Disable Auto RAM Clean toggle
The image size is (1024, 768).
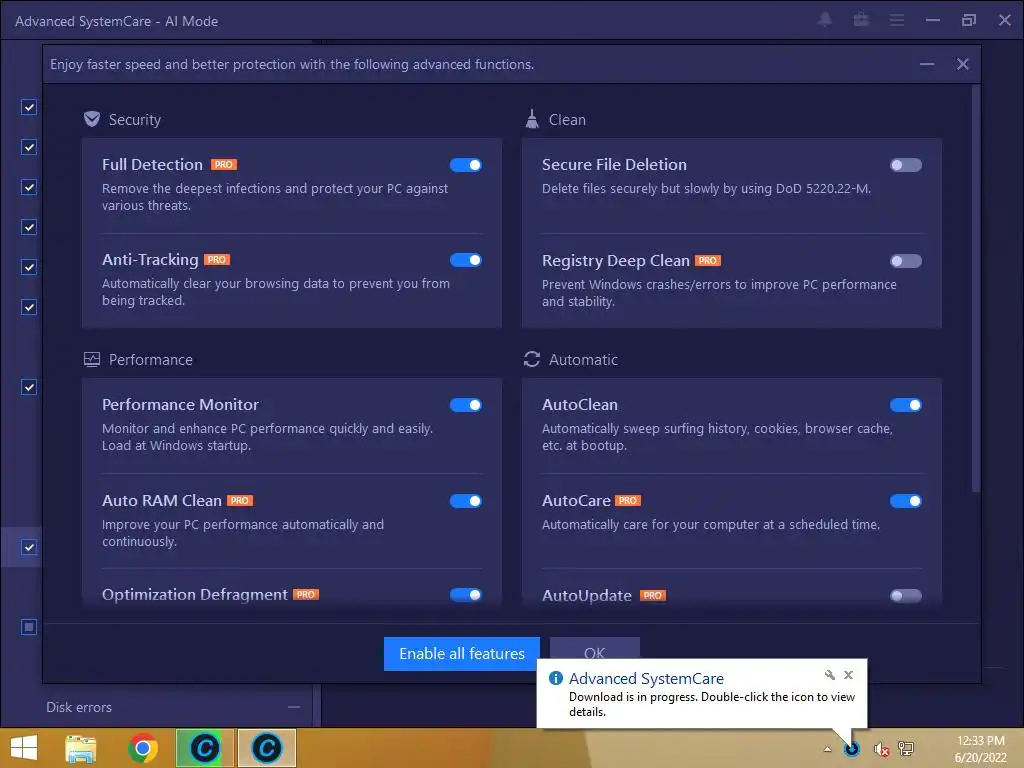pos(466,501)
